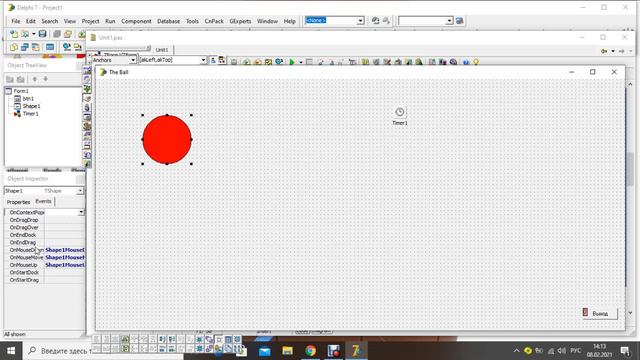Viewport: 640px width, 360px height.
Task: Open Google Chrome from the taskbar
Action: click(310, 351)
